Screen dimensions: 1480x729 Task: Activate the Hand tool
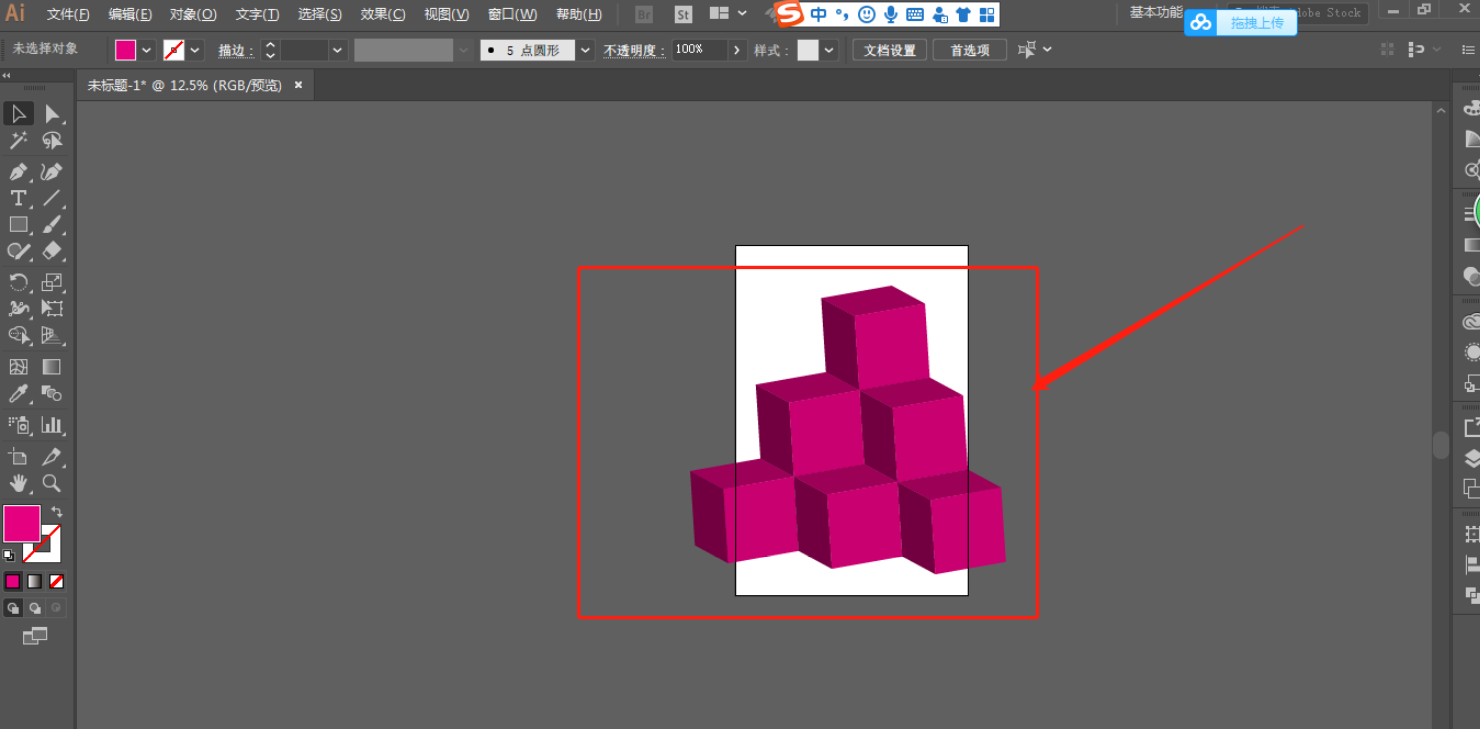(x=18, y=484)
